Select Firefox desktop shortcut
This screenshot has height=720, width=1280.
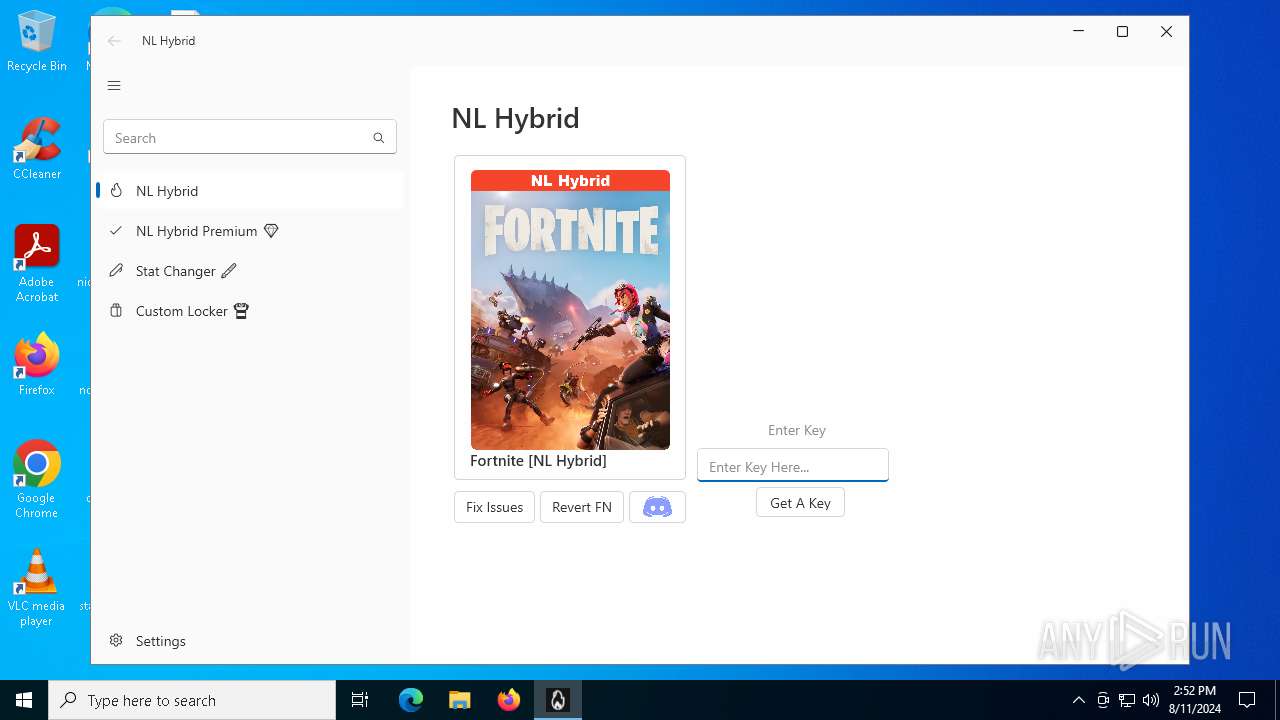point(37,365)
